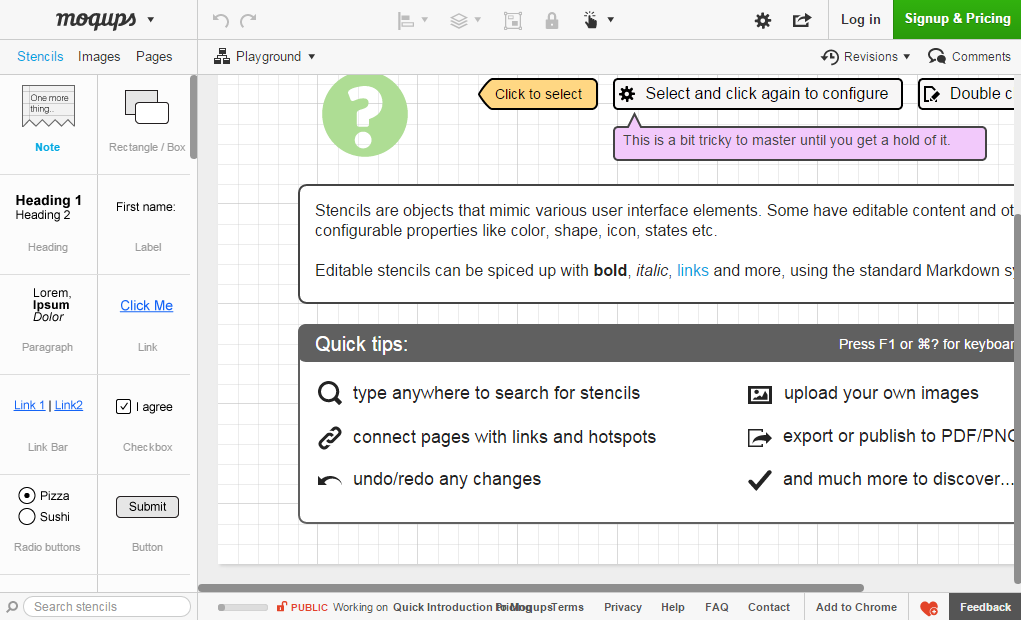Open the Help footer link
Screen dimensions: 1021x620
click(673, 607)
